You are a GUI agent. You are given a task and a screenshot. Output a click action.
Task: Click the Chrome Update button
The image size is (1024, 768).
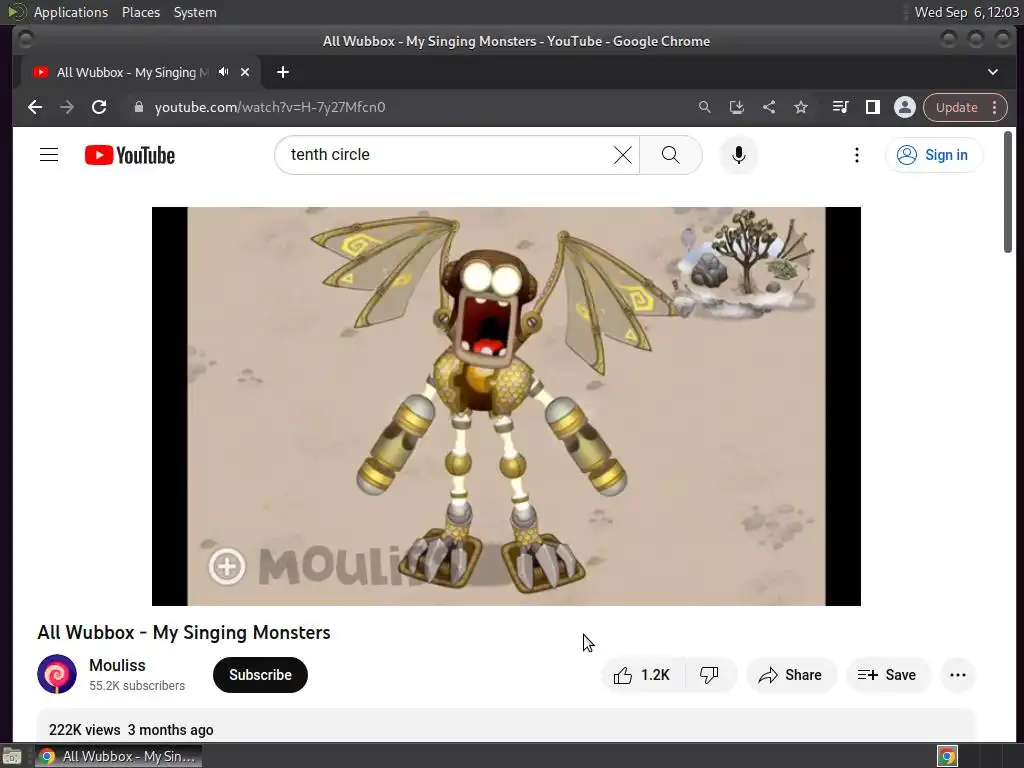[x=956, y=107]
